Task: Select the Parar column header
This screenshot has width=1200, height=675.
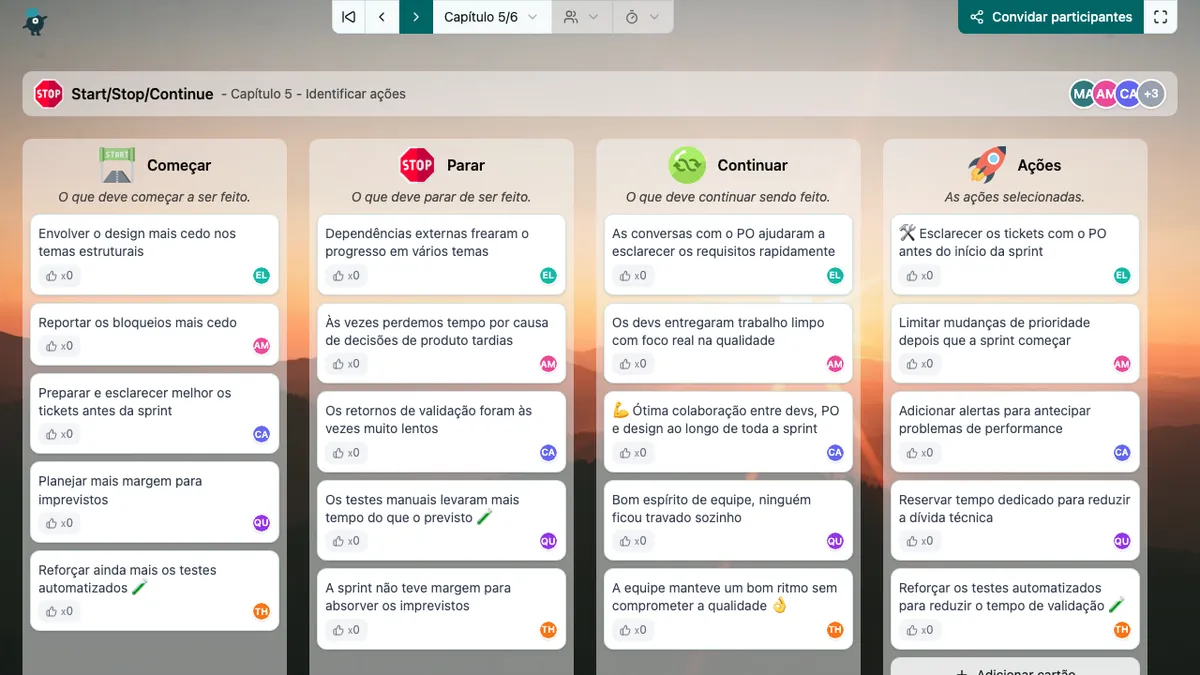Action: [465, 166]
